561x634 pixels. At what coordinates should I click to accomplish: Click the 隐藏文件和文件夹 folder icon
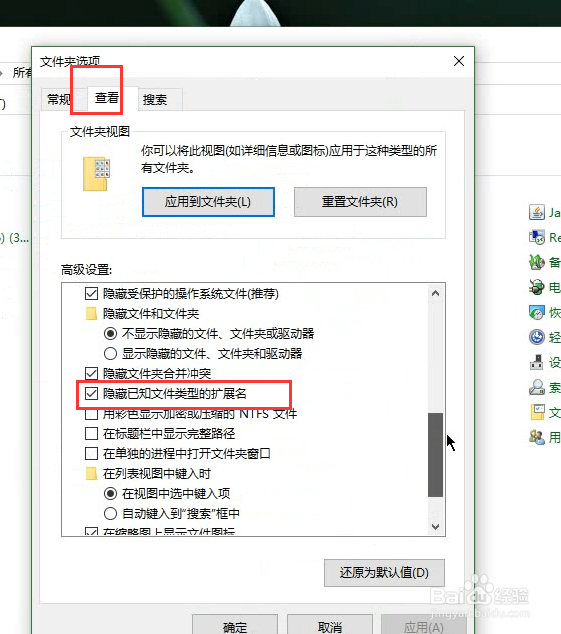tap(91, 313)
